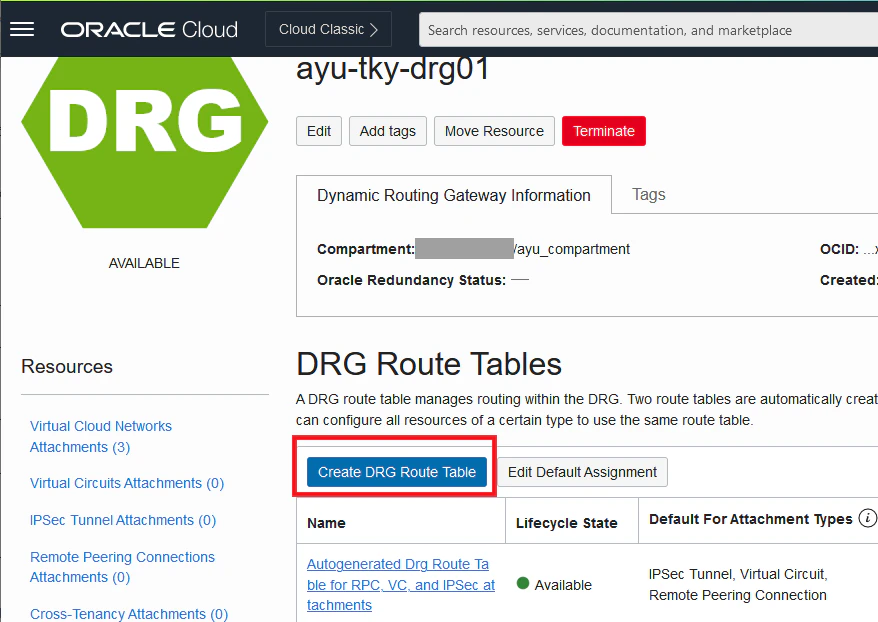Viewport: 878px width, 622px height.
Task: Click the green DRG hexagon icon
Action: pos(144,142)
